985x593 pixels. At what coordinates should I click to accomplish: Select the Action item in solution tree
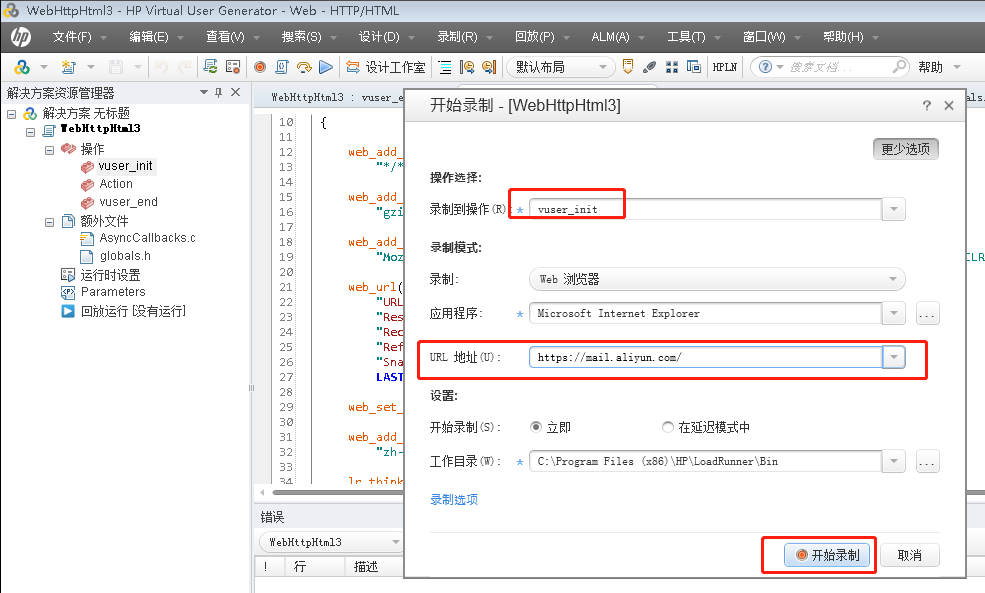116,184
